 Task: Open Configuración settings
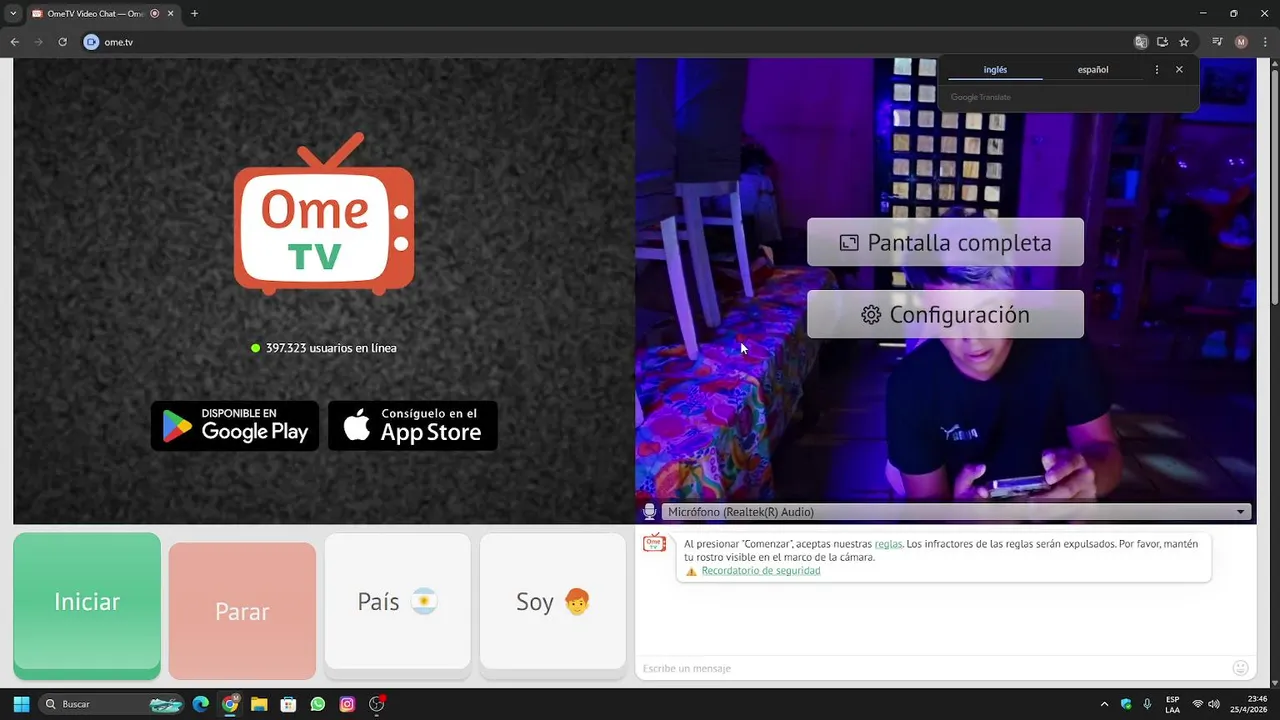click(945, 314)
